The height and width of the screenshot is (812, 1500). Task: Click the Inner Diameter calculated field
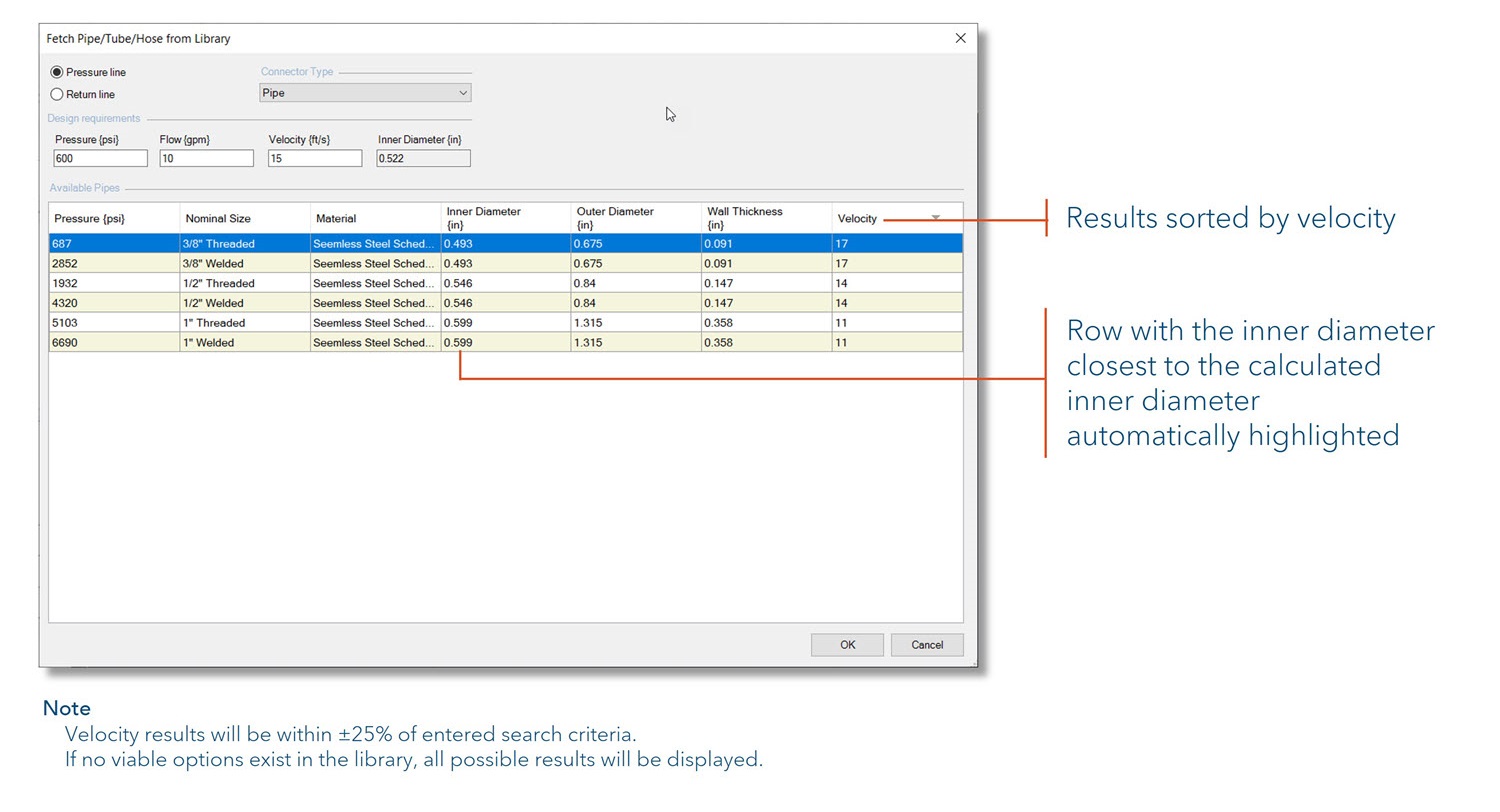coord(423,158)
